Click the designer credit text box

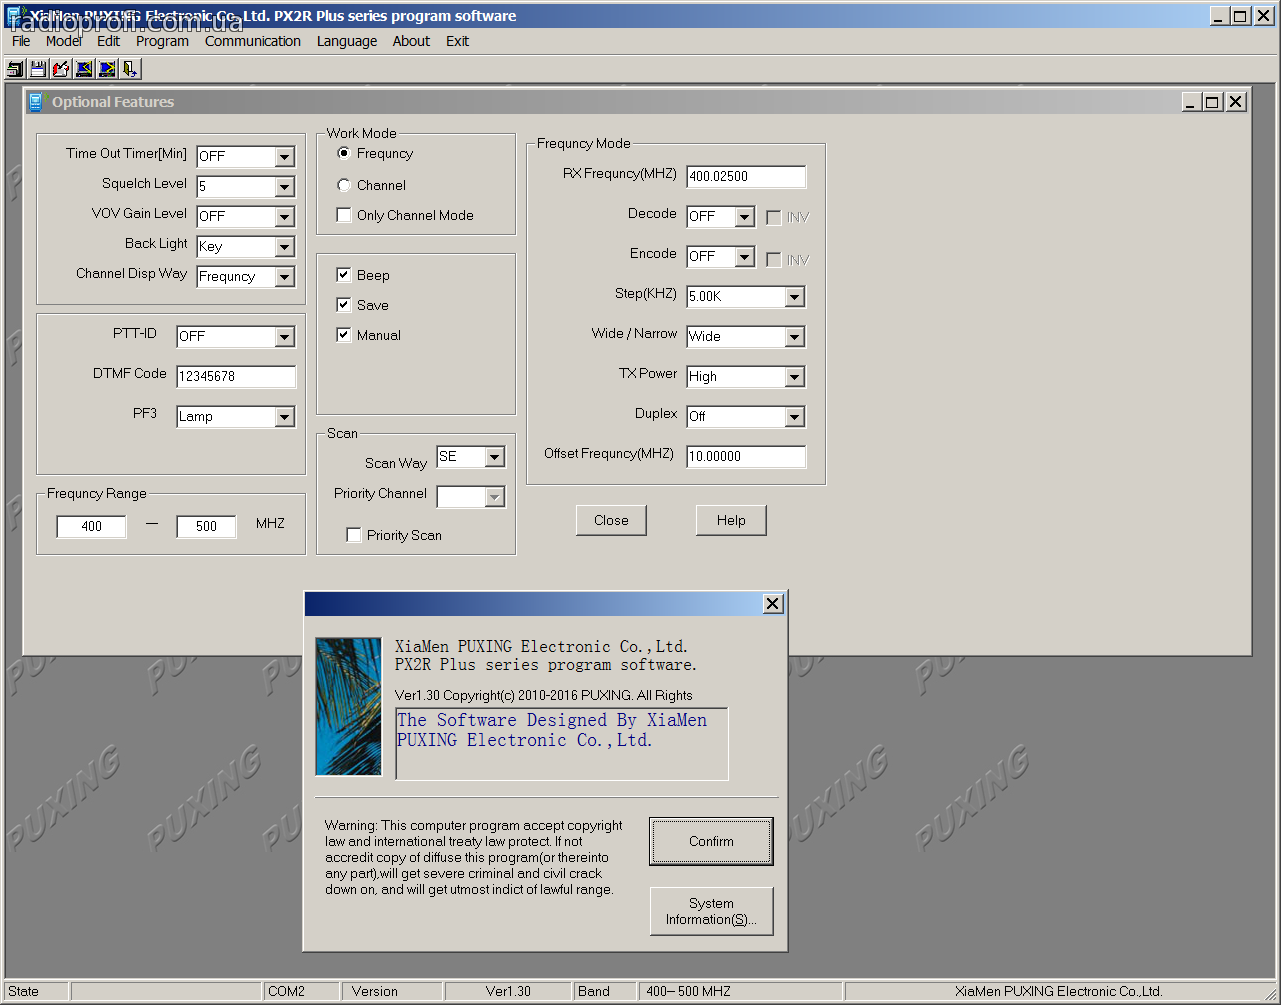[562, 743]
